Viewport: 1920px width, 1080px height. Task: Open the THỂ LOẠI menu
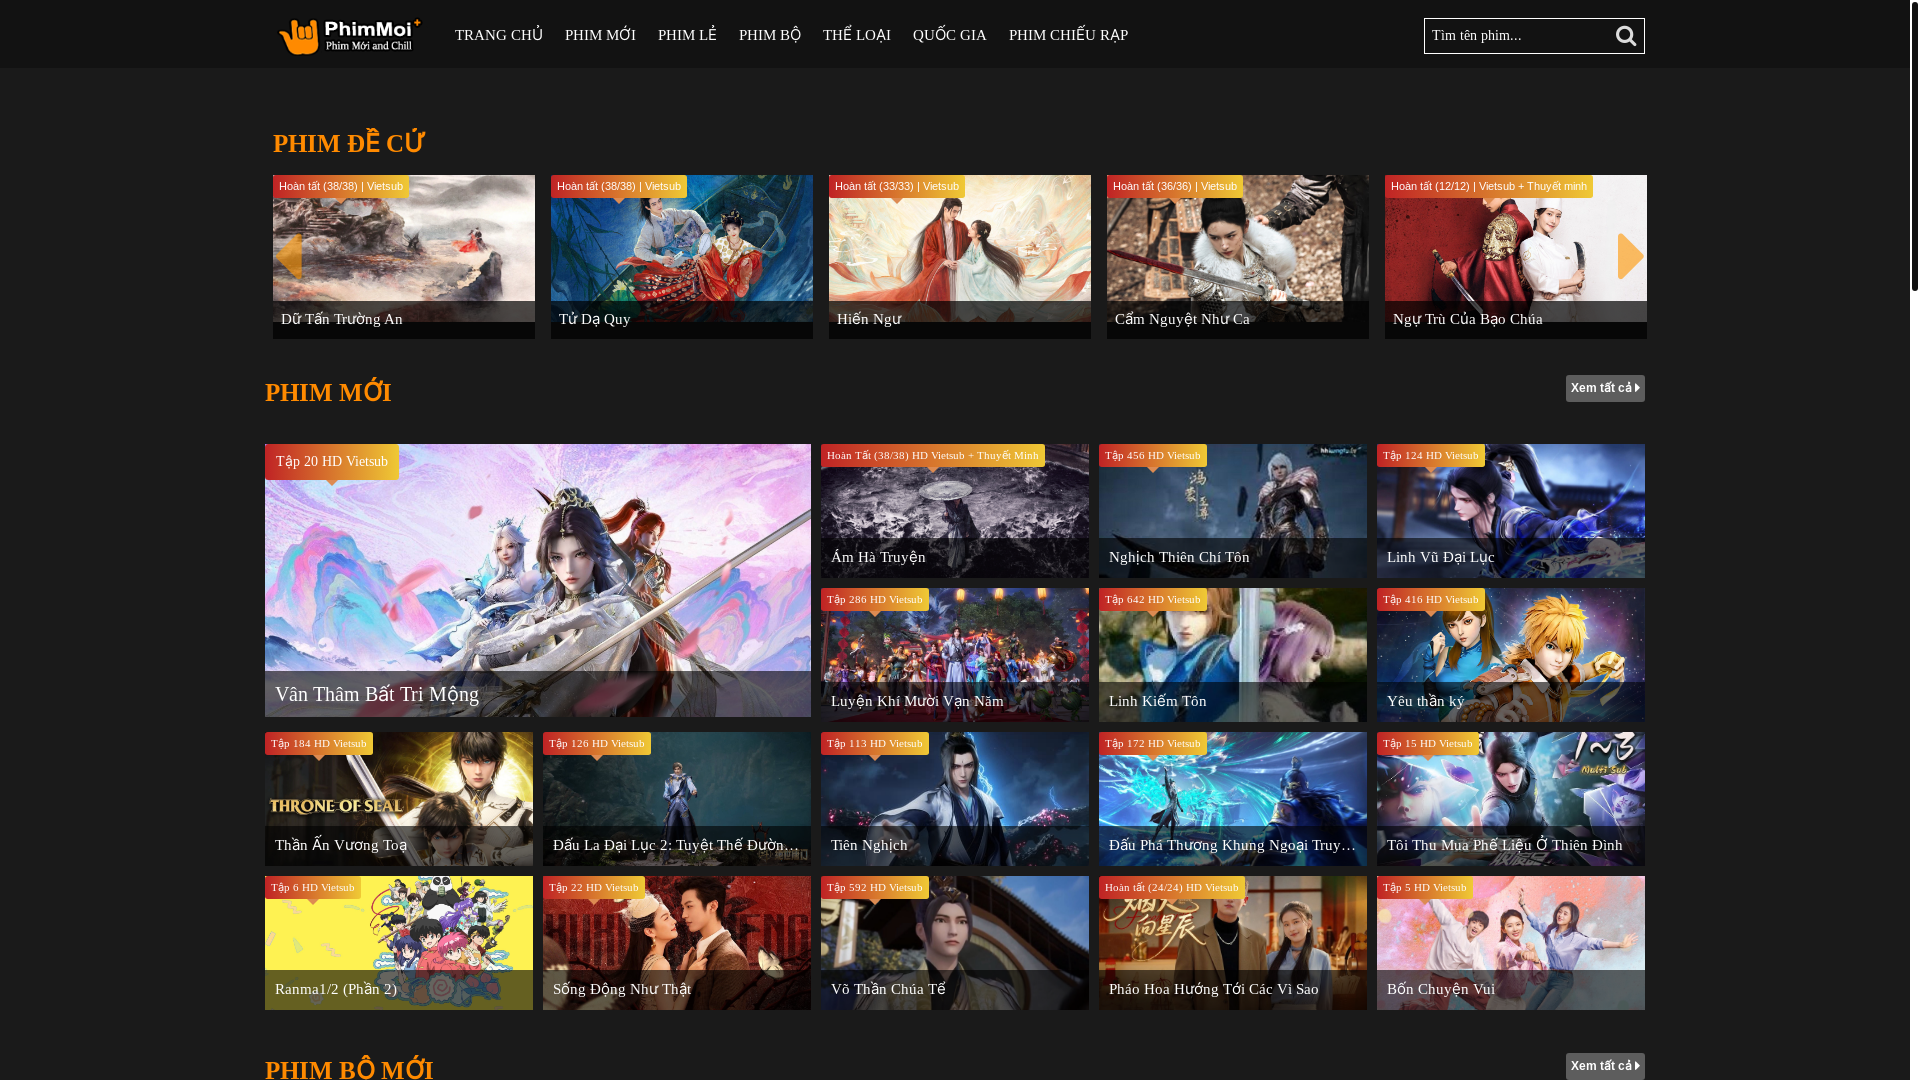(x=857, y=35)
